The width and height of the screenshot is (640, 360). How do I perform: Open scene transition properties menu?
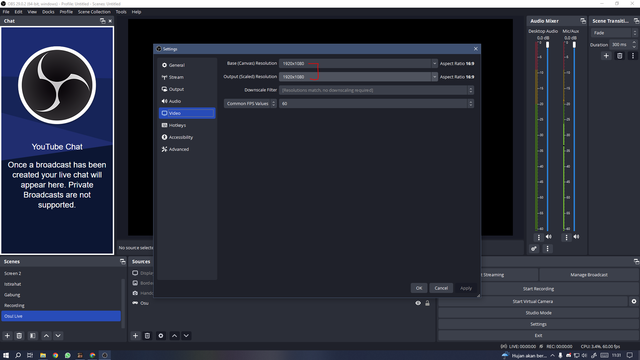pos(633,56)
